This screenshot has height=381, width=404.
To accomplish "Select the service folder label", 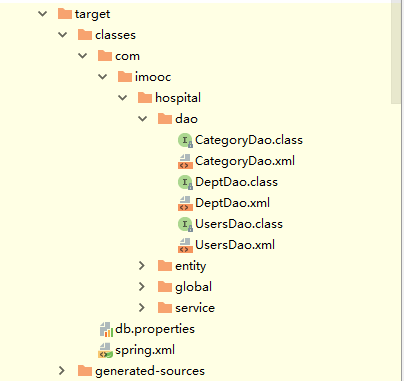I will tap(195, 308).
